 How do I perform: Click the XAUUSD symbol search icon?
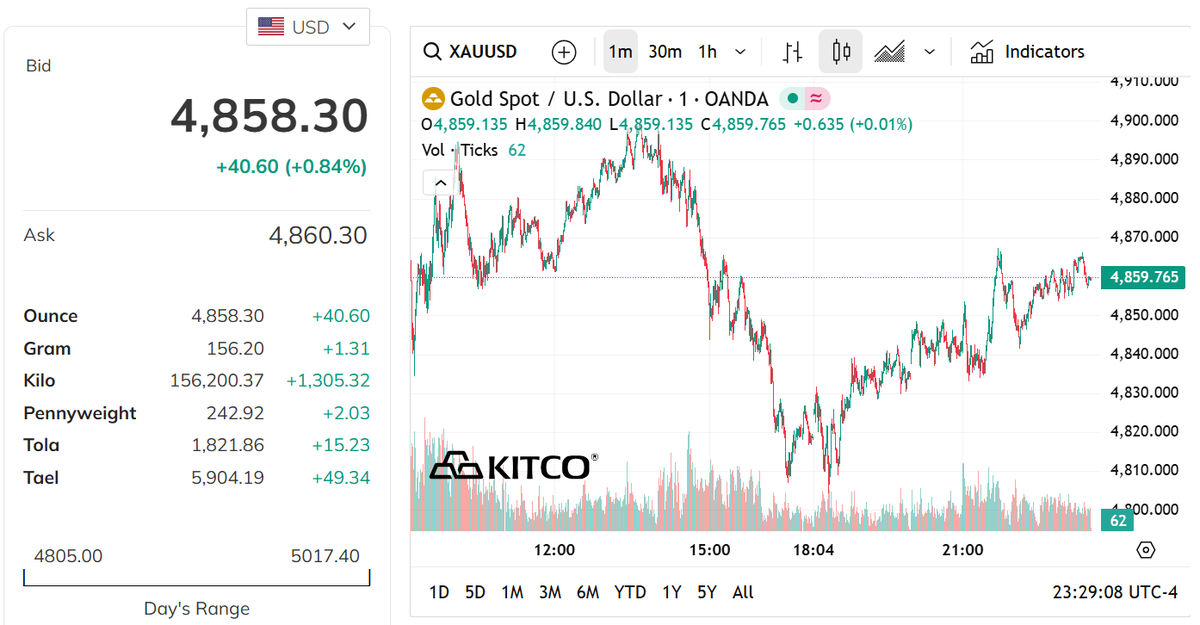coord(432,52)
